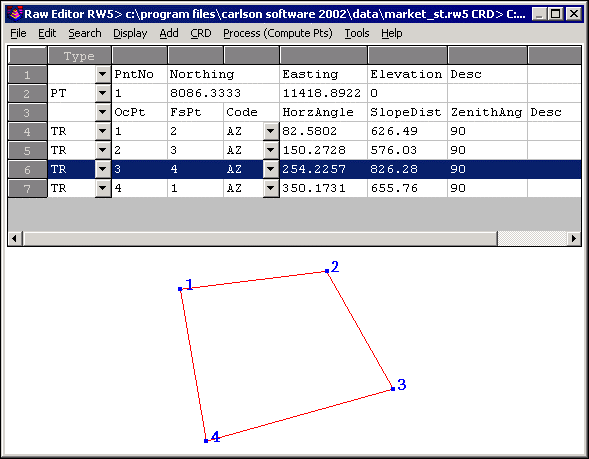Click the SlopeDist cell 626.49
Screen dimensions: 589x459
[407, 131]
